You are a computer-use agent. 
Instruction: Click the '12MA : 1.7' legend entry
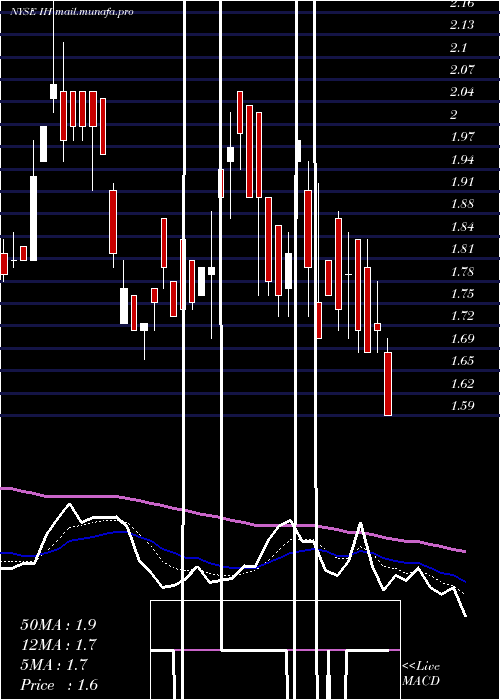coord(58,645)
